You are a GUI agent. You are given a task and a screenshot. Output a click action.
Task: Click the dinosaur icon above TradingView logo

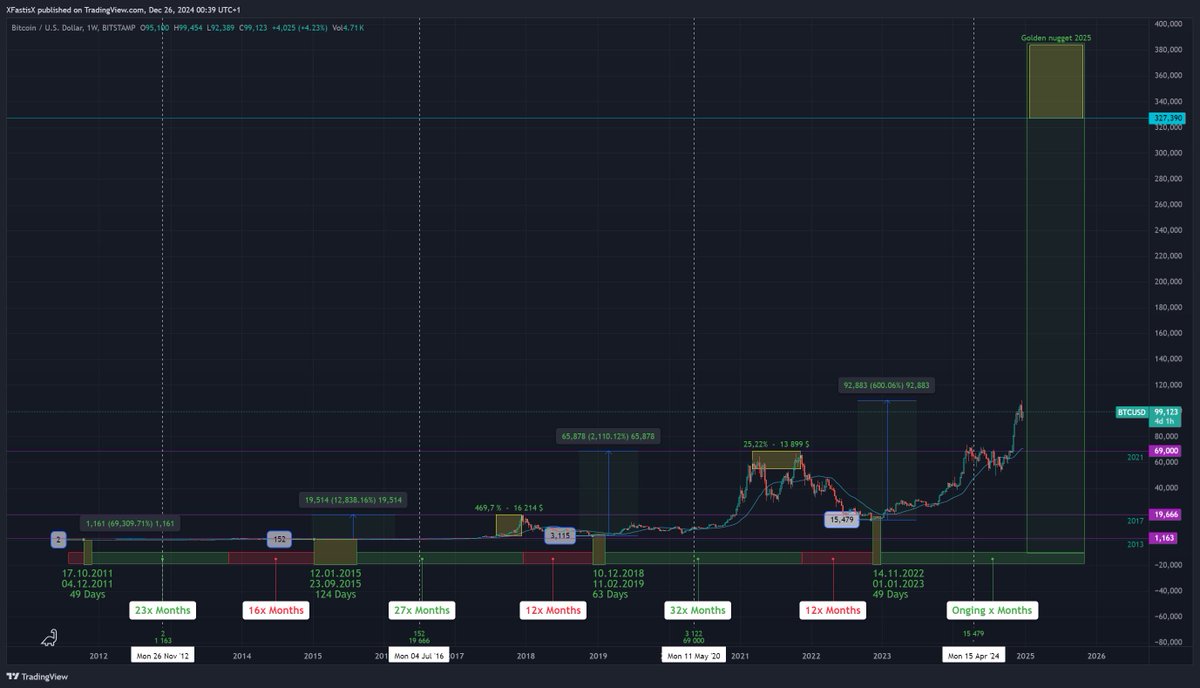point(49,638)
